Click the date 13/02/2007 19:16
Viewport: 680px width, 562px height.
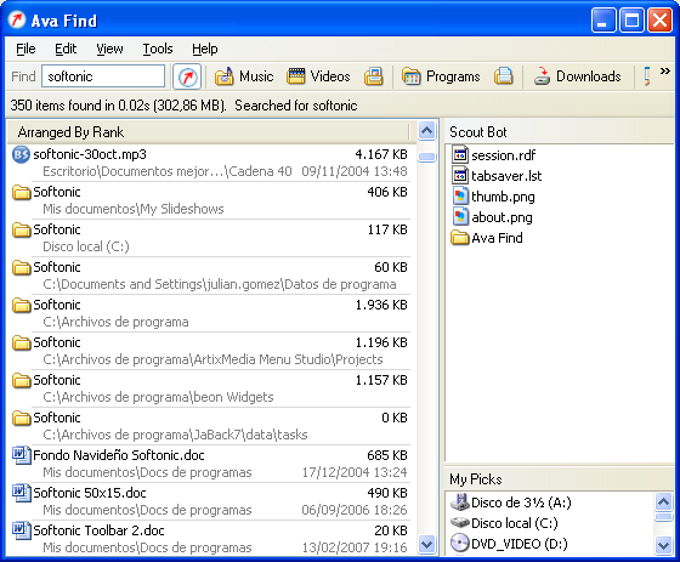[x=355, y=548]
